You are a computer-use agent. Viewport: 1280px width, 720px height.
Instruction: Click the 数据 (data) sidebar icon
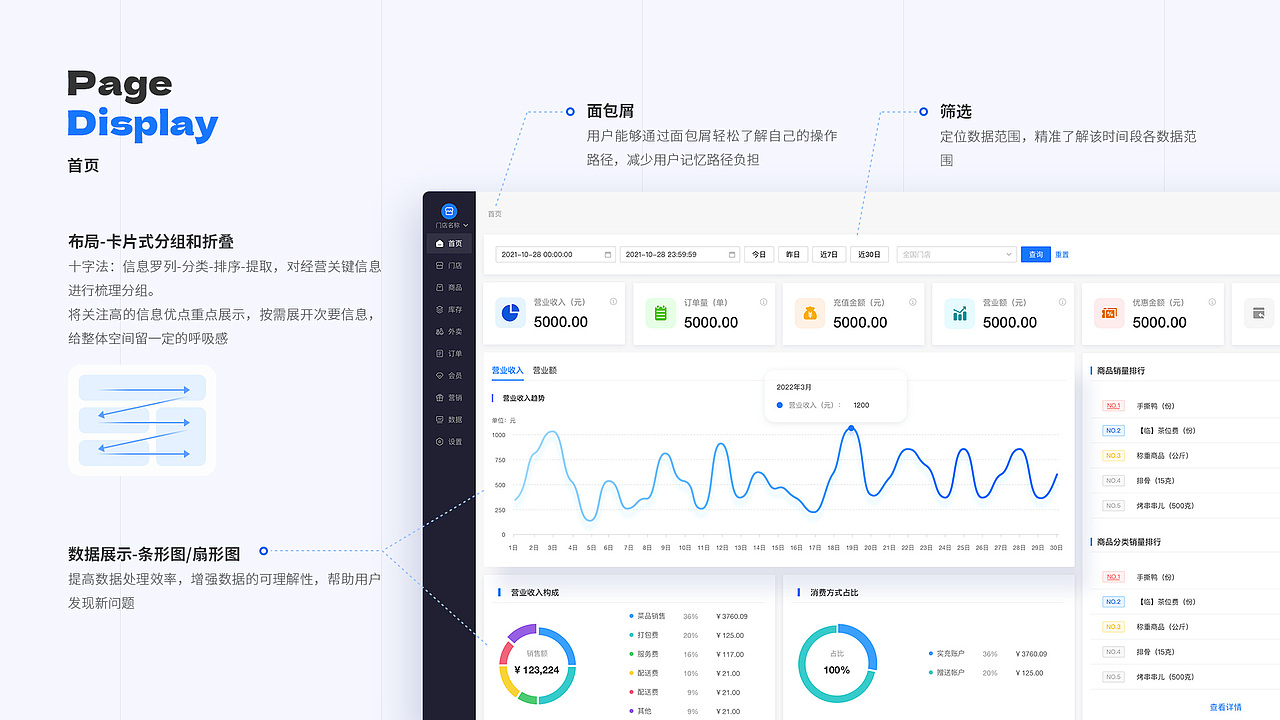pyautogui.click(x=450, y=419)
